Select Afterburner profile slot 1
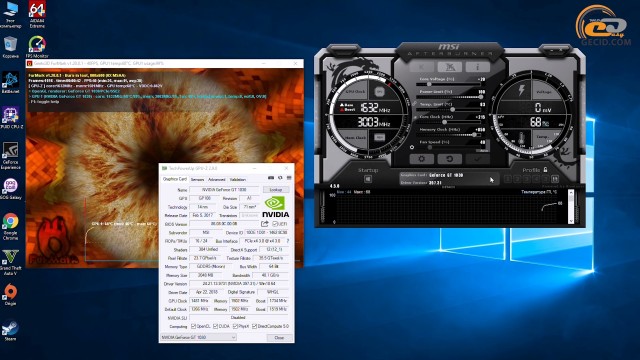This screenshot has width=640, height=360. click(508, 179)
